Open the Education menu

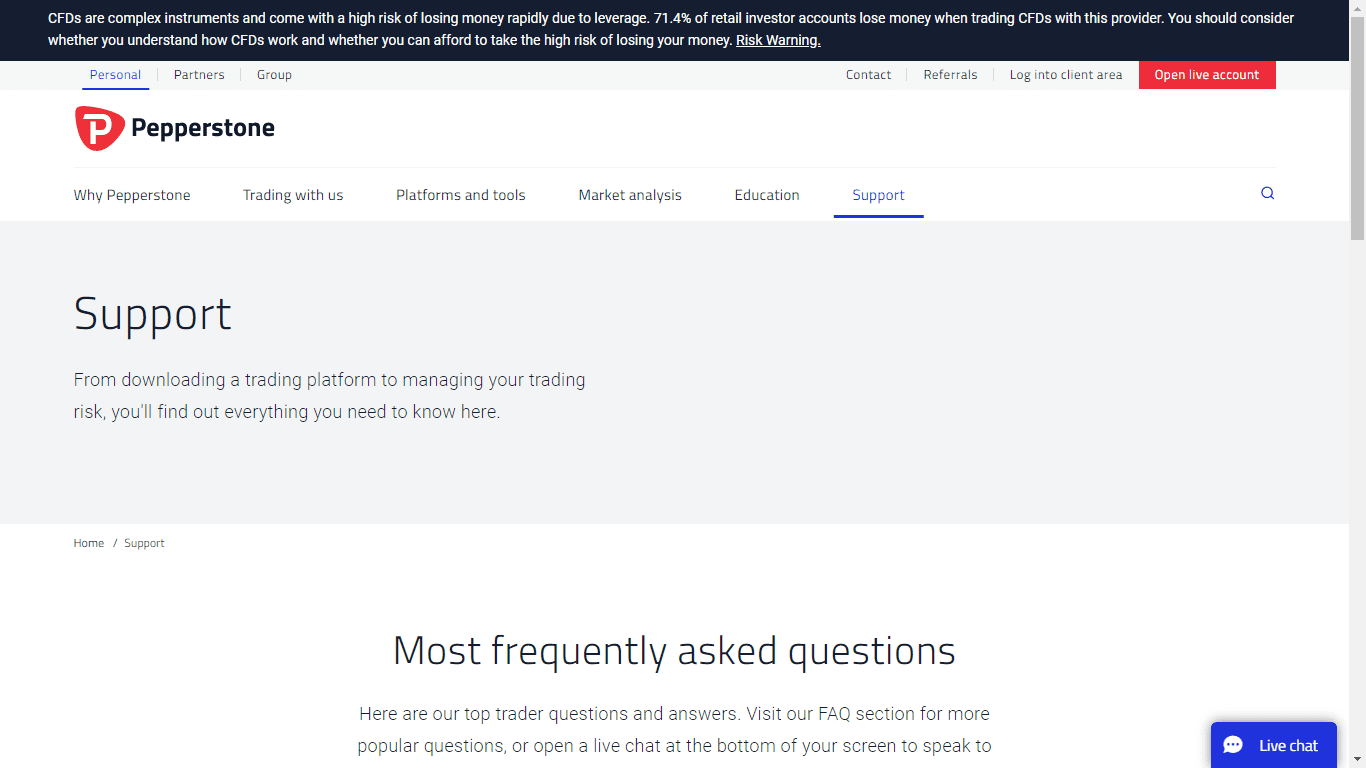767,194
